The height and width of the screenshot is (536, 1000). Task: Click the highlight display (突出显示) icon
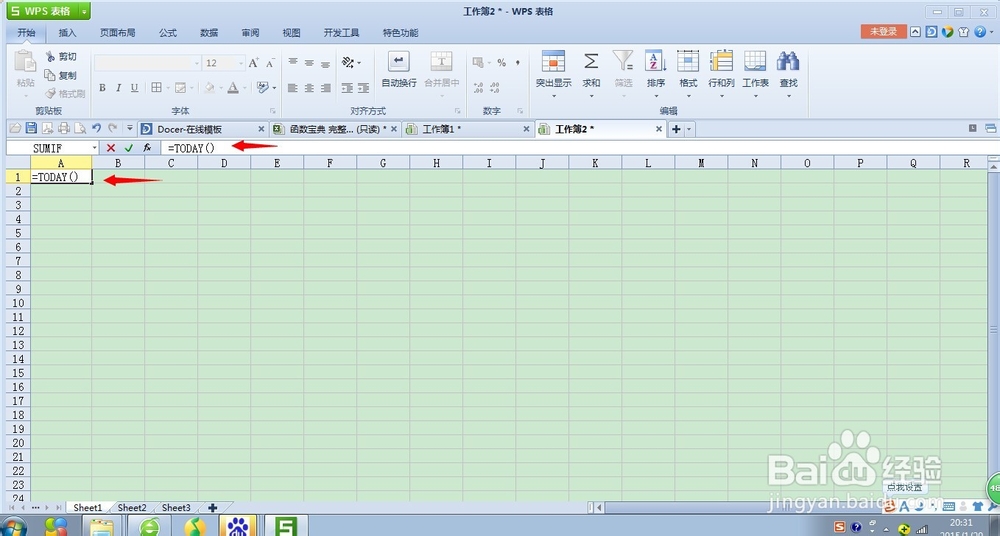point(553,61)
